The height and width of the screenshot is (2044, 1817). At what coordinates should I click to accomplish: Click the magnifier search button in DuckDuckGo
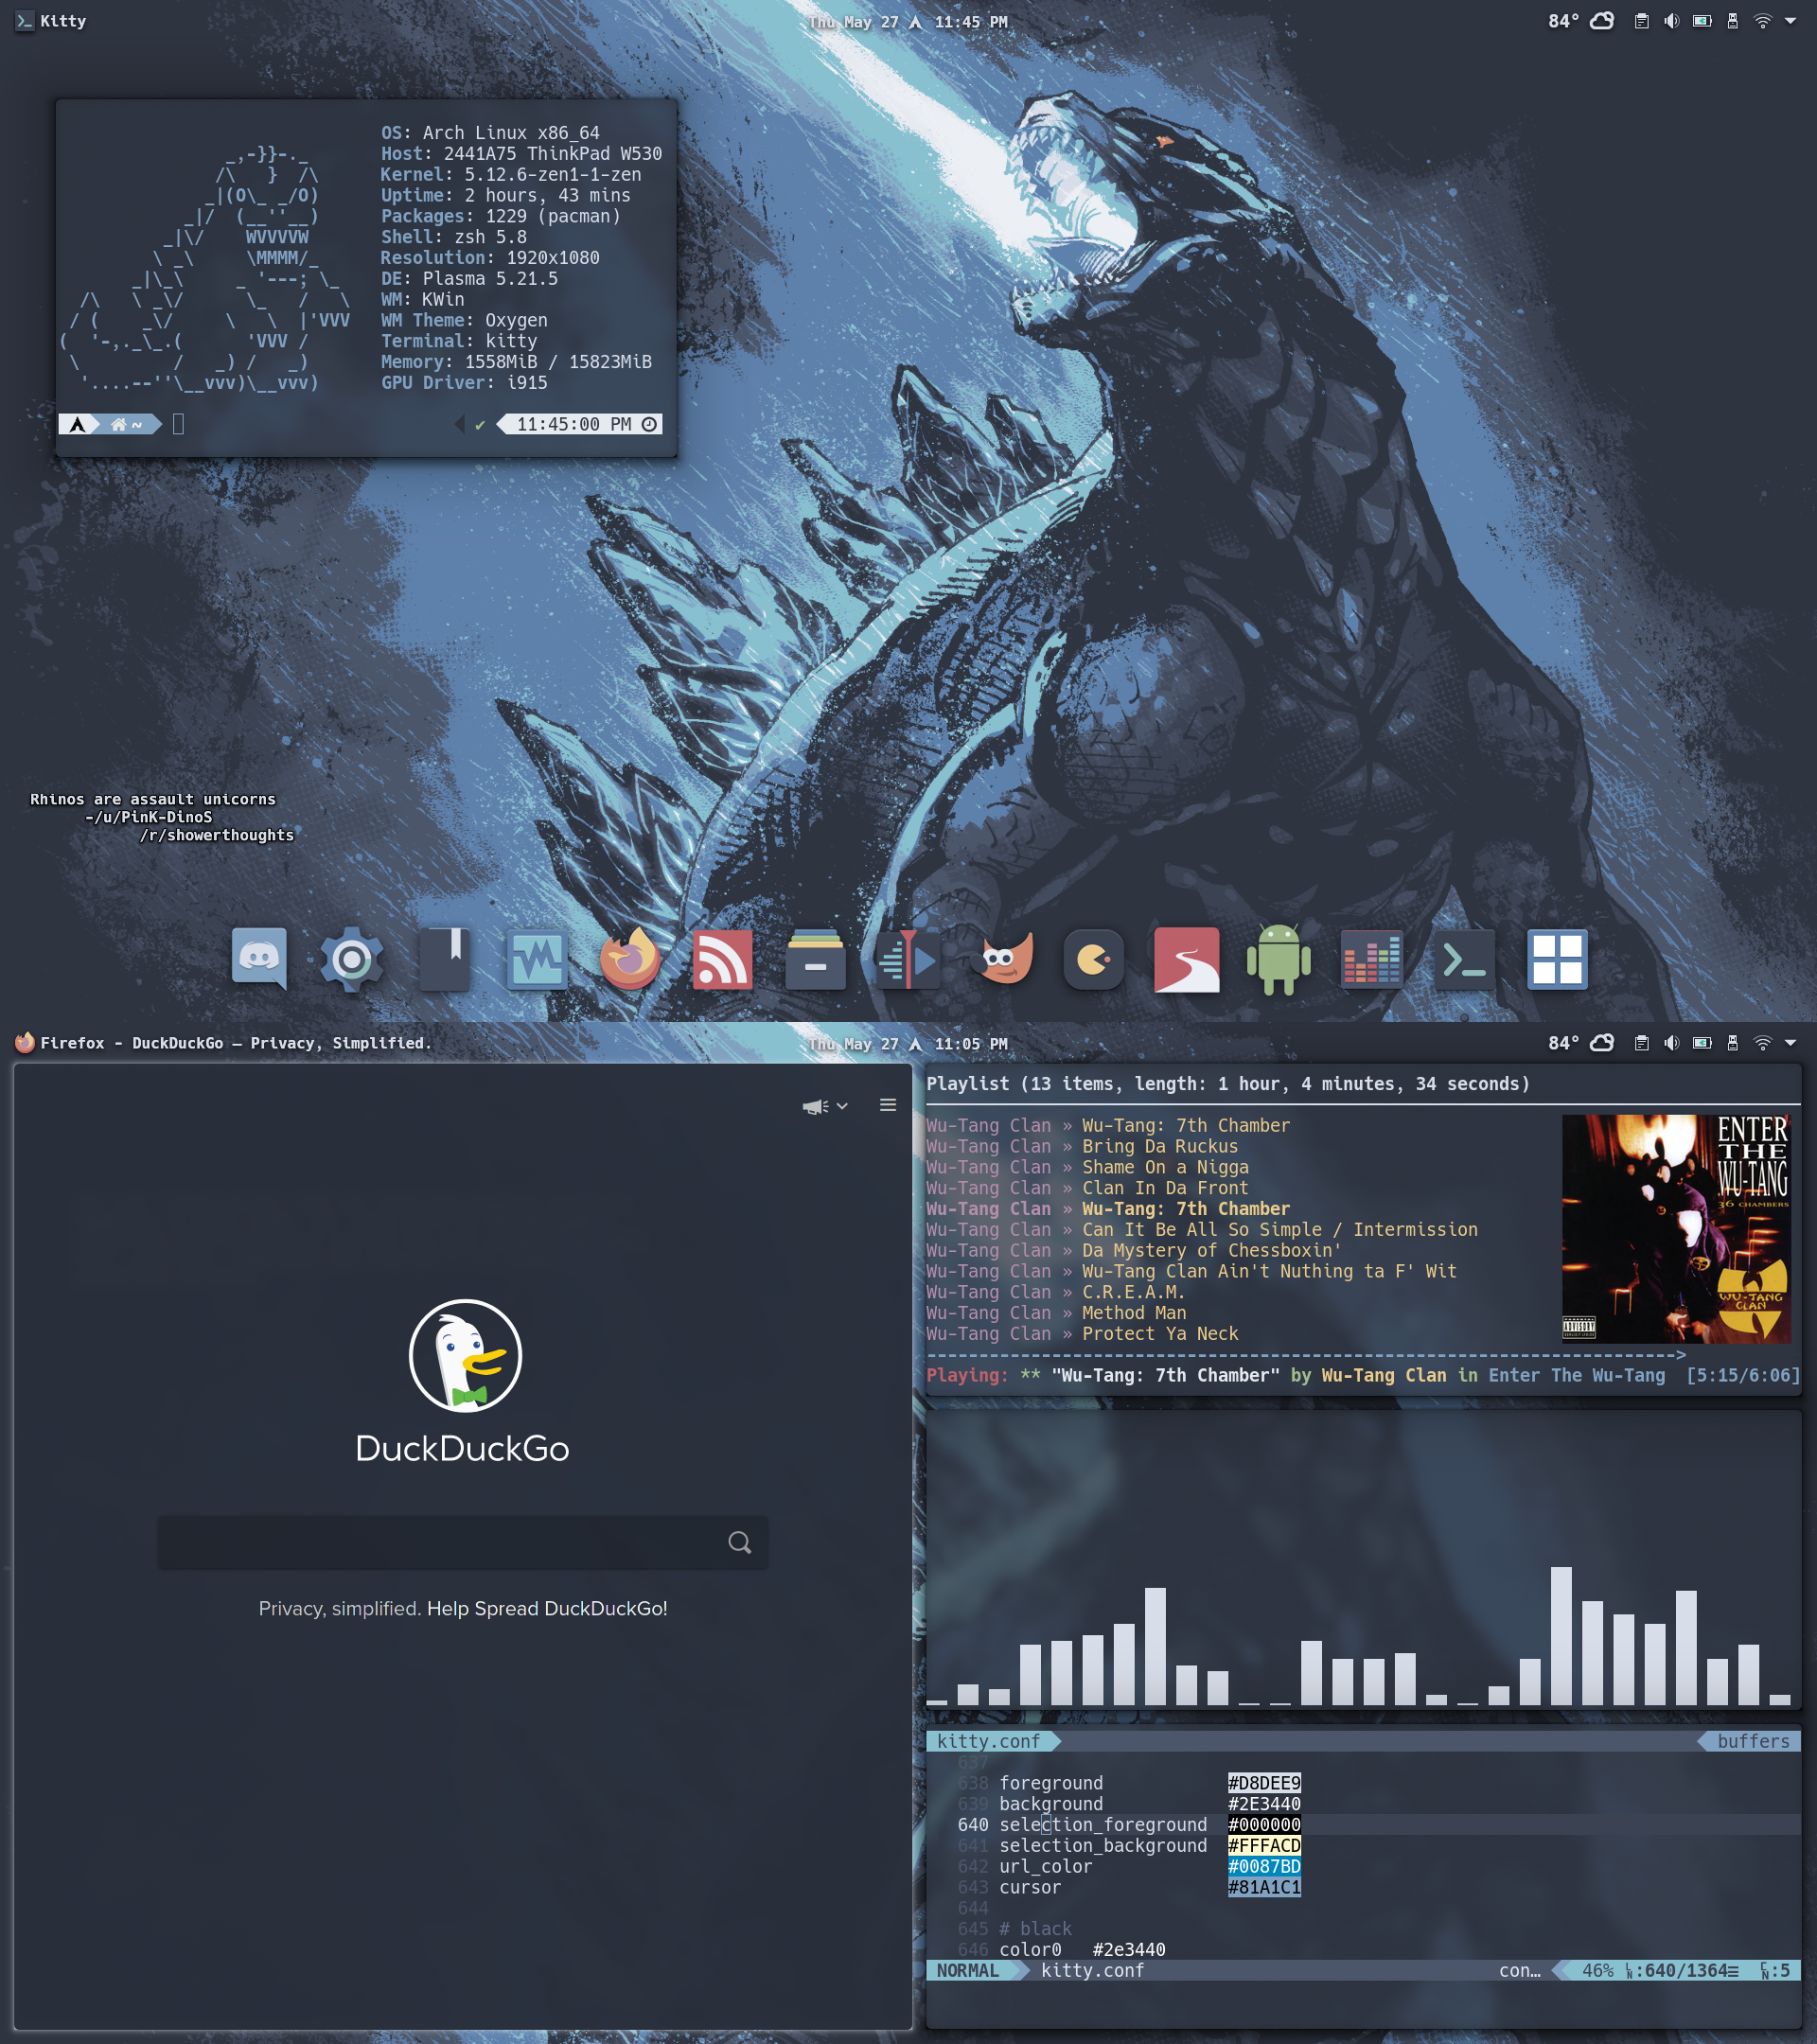coord(739,1542)
